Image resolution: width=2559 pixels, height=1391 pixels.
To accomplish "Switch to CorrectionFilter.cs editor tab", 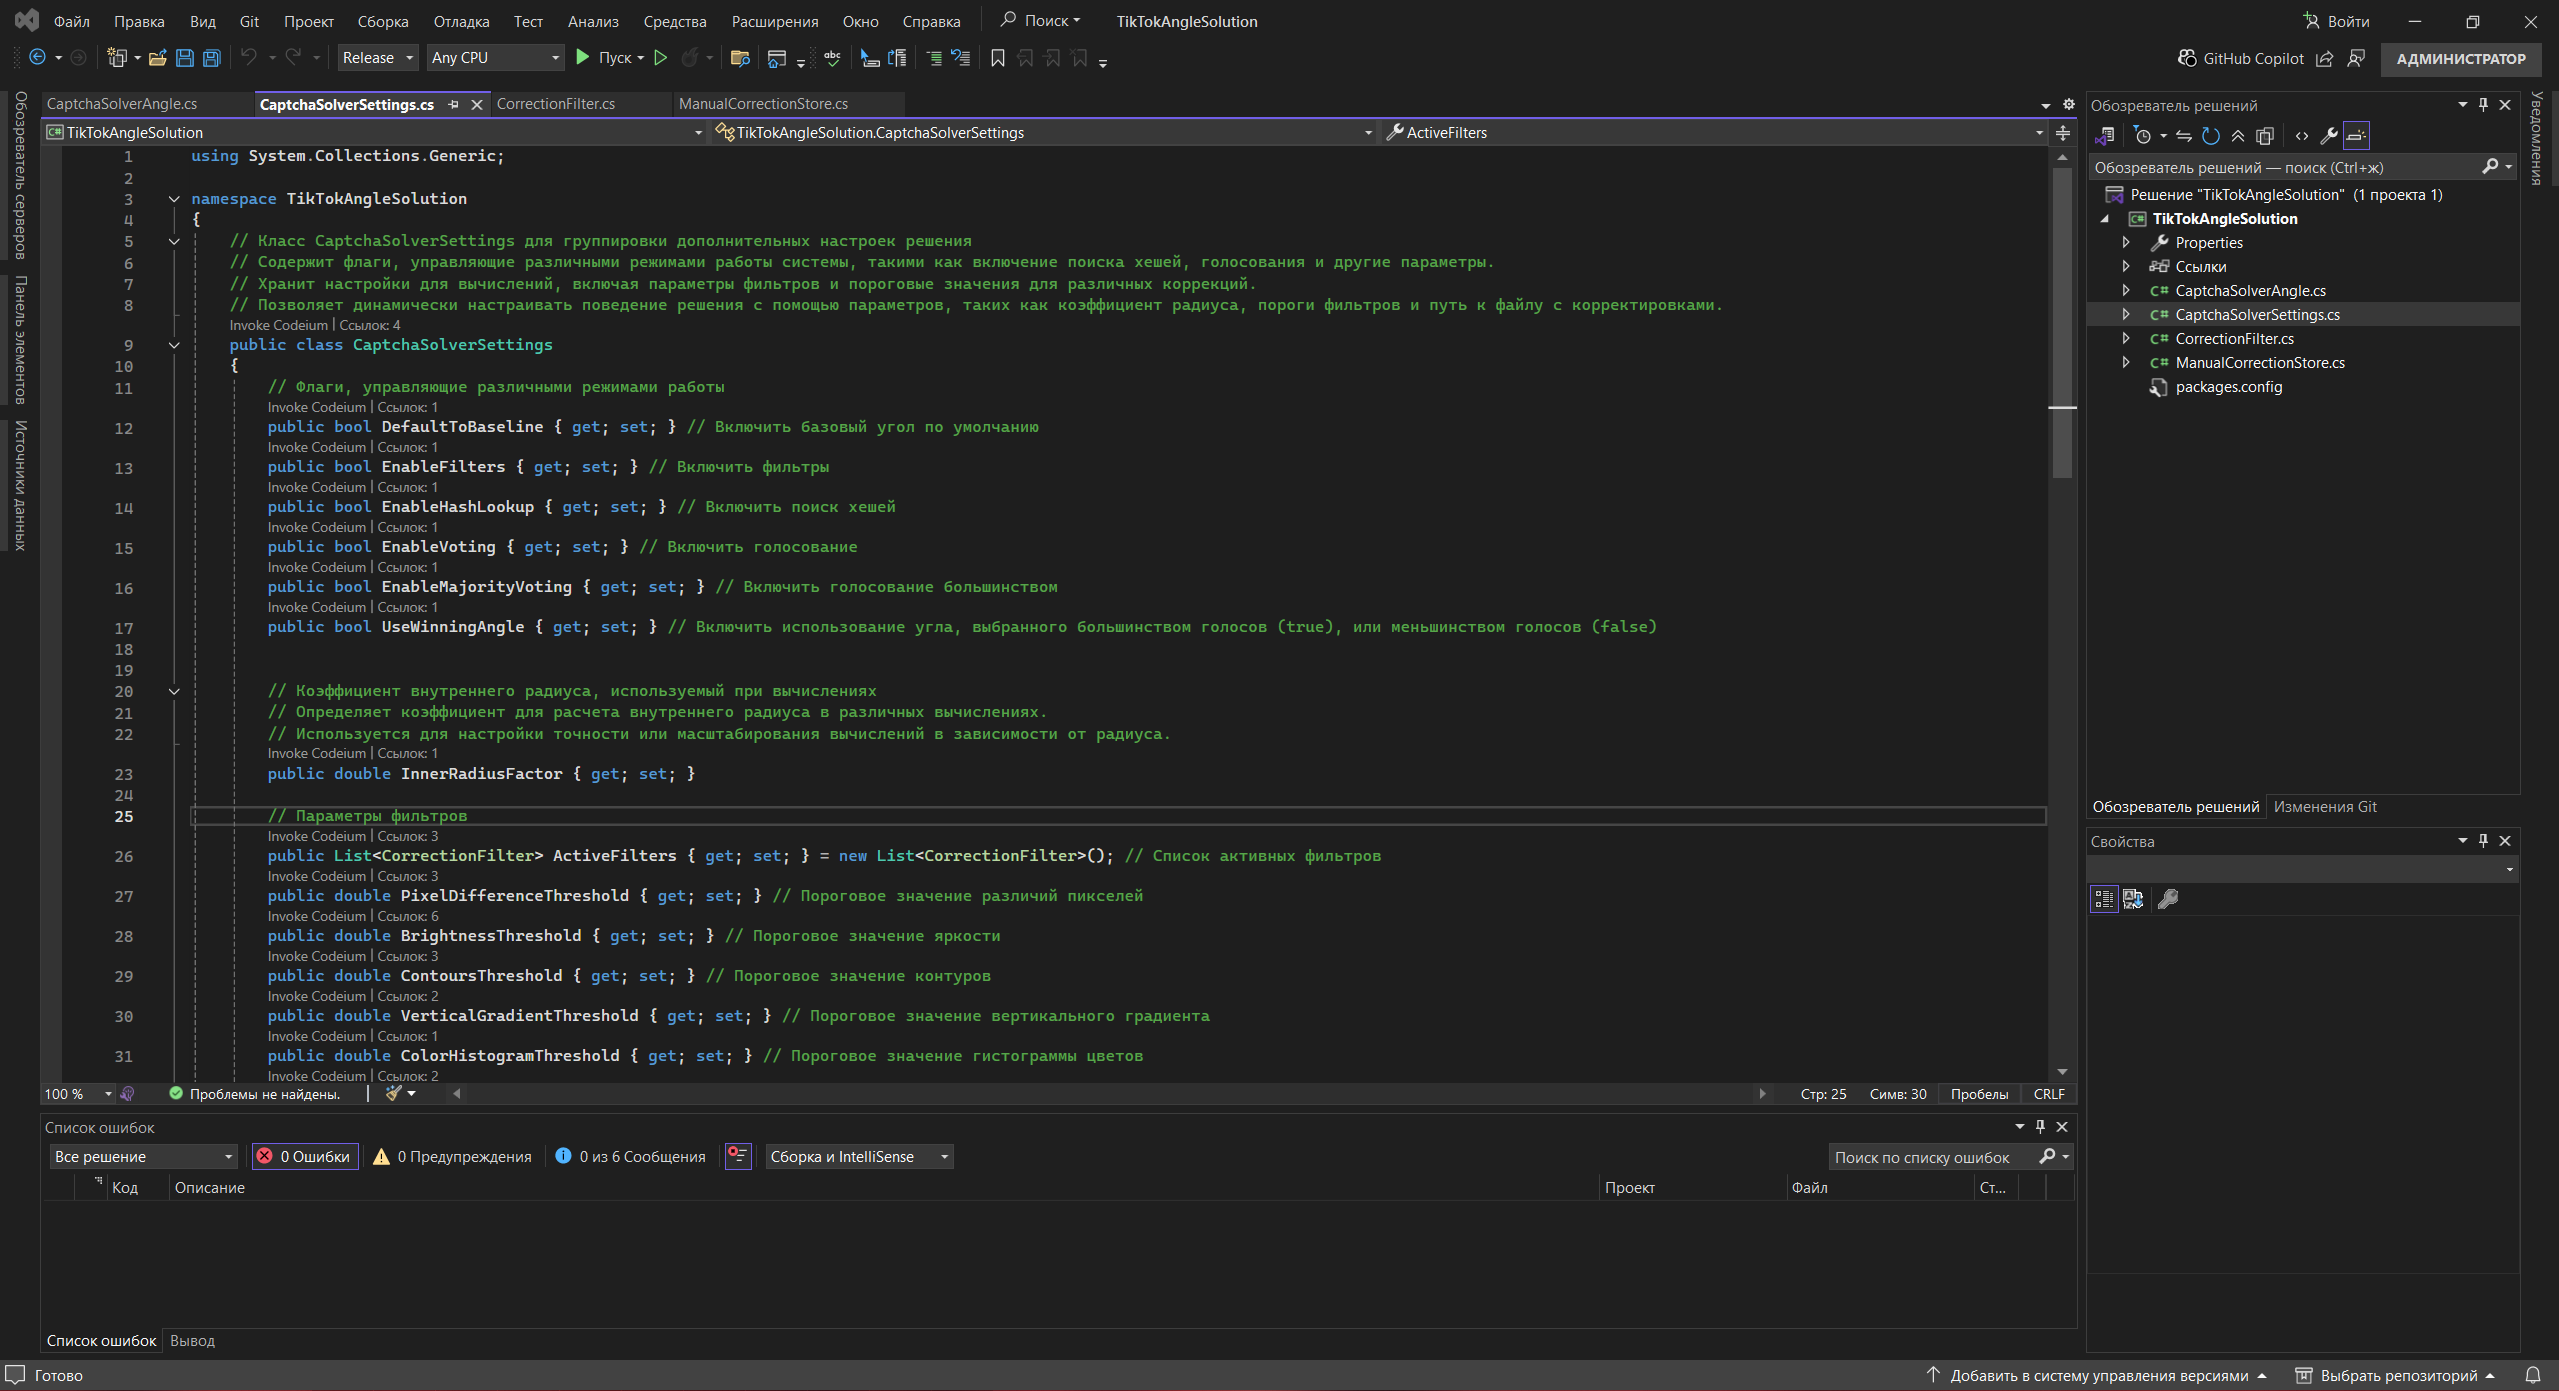I will pos(556,104).
